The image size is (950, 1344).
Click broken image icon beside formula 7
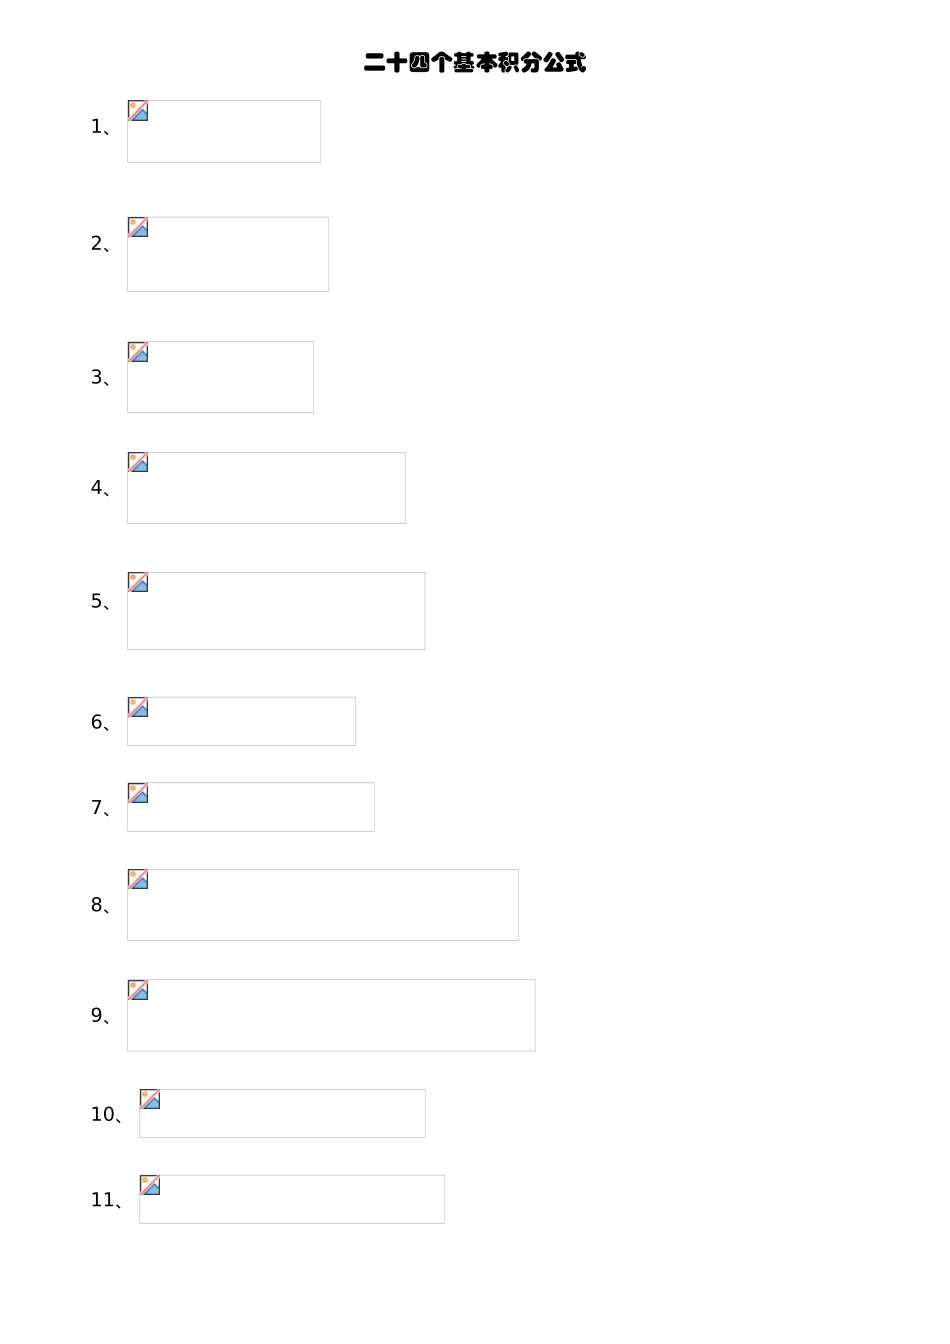tap(138, 794)
